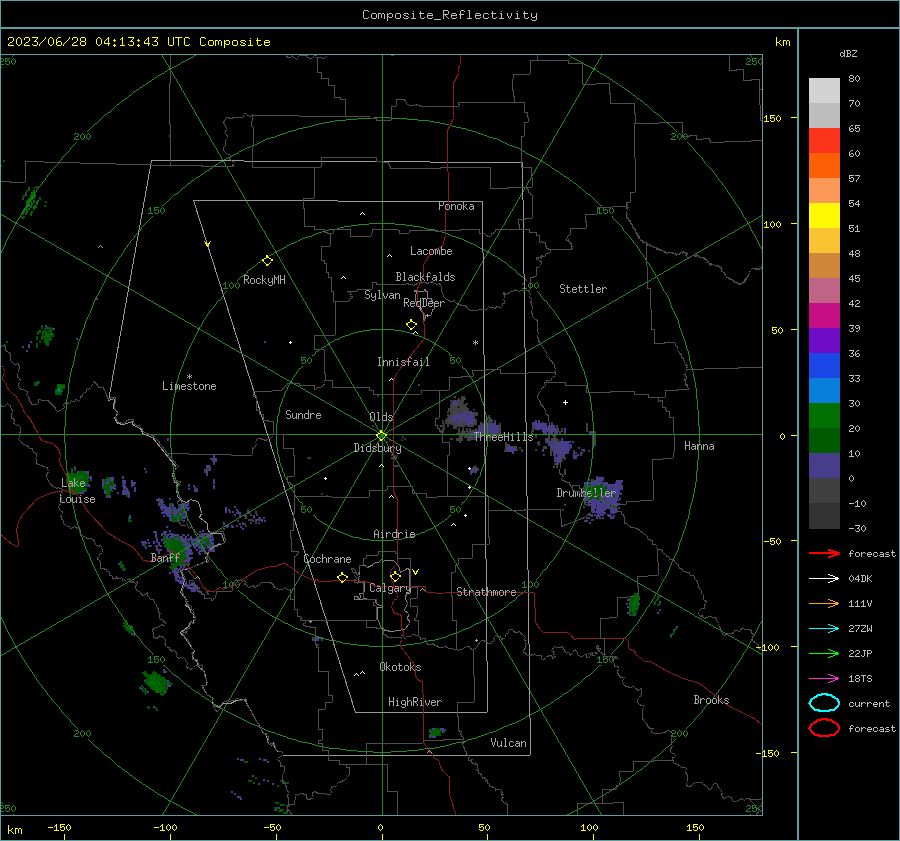Click the magenta 18TS arrow legend icon
The image size is (900, 841).
(x=824, y=679)
